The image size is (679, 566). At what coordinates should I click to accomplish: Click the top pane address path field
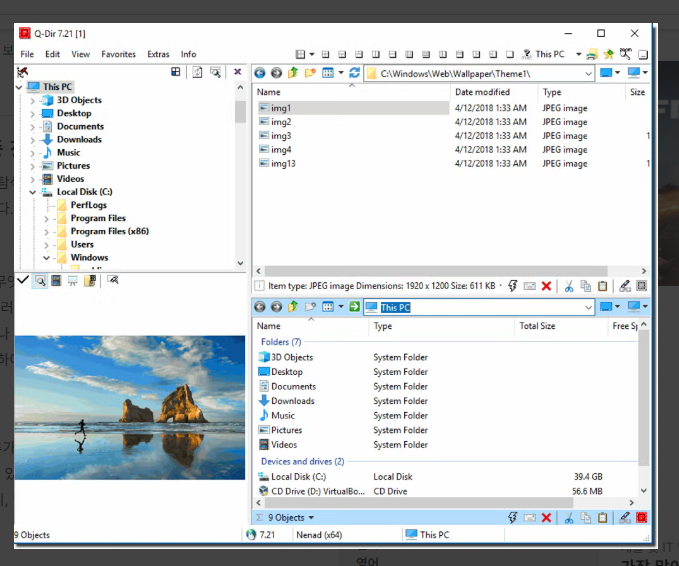coord(478,74)
